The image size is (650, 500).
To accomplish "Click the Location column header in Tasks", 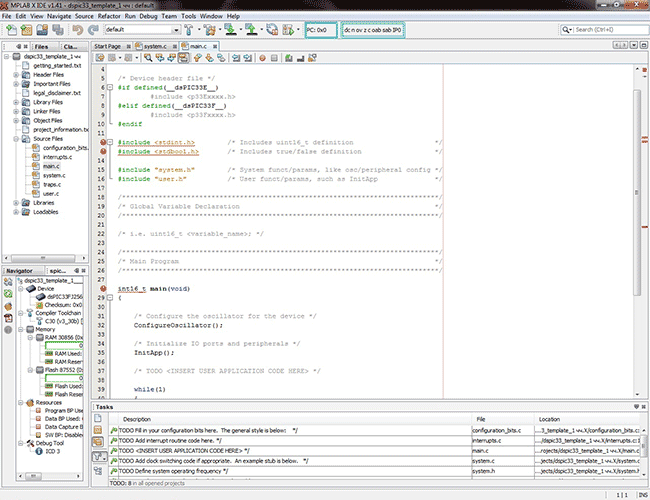I will 587,419.
